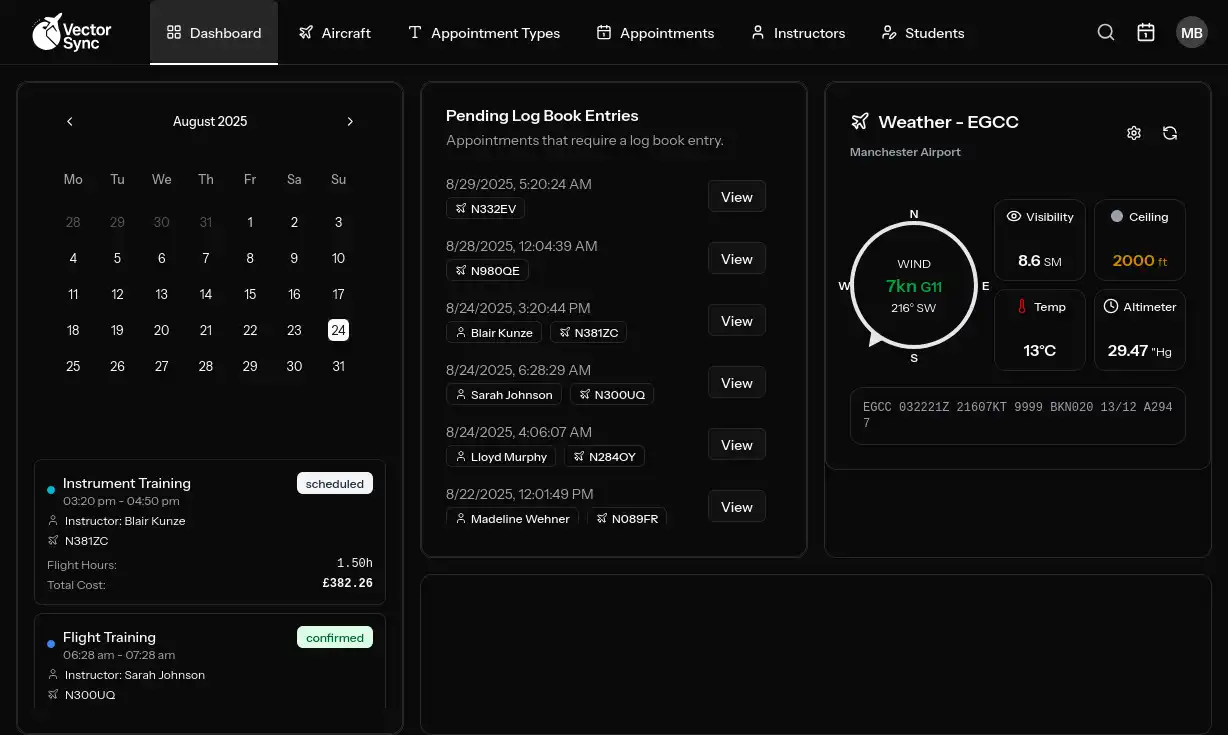The height and width of the screenshot is (735, 1228).
Task: Refresh the EGCC weather data
Action: pyautogui.click(x=1170, y=133)
